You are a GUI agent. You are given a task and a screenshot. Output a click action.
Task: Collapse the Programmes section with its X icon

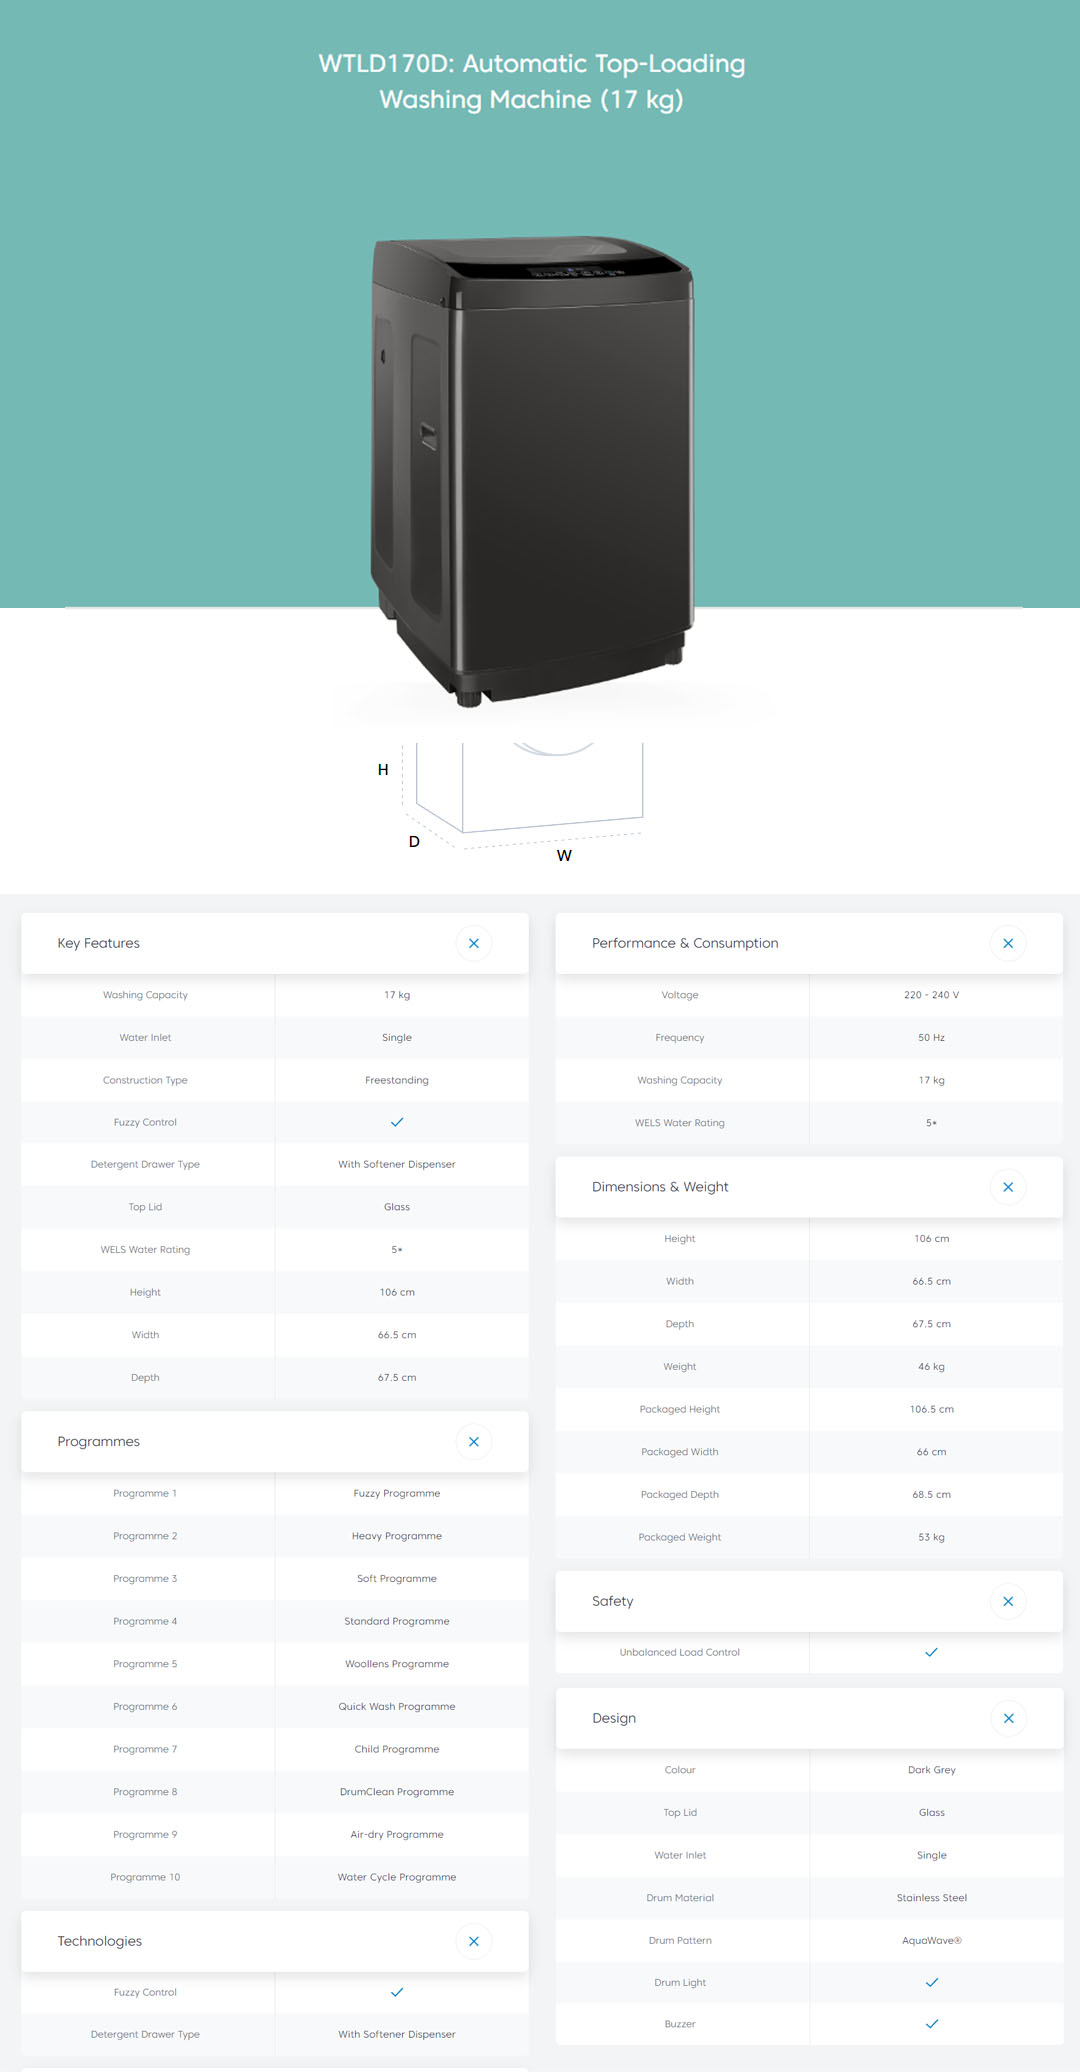click(x=473, y=1442)
